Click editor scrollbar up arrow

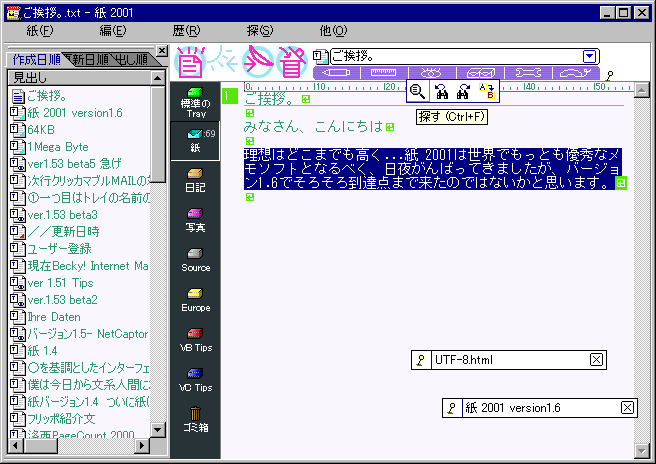641,90
